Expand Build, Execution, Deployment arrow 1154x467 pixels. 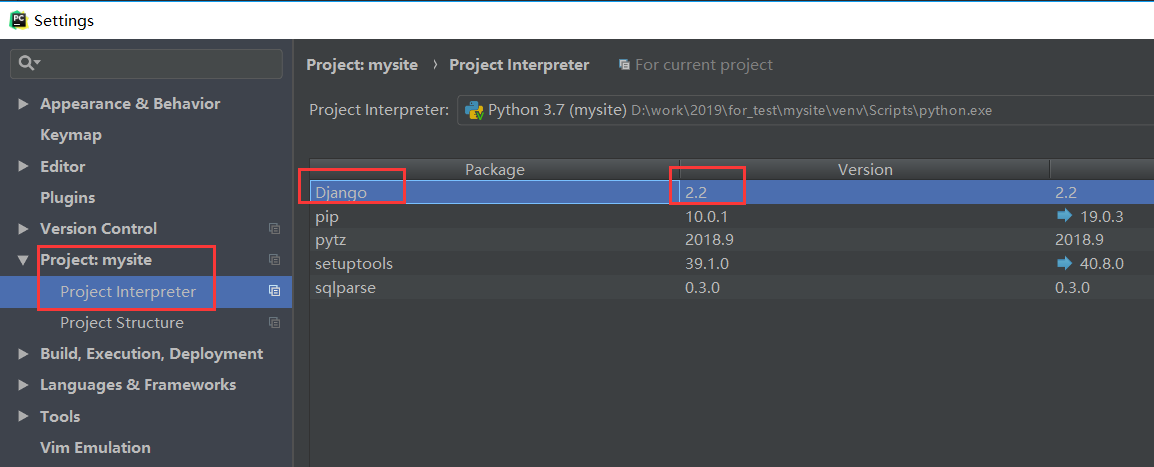(x=24, y=354)
